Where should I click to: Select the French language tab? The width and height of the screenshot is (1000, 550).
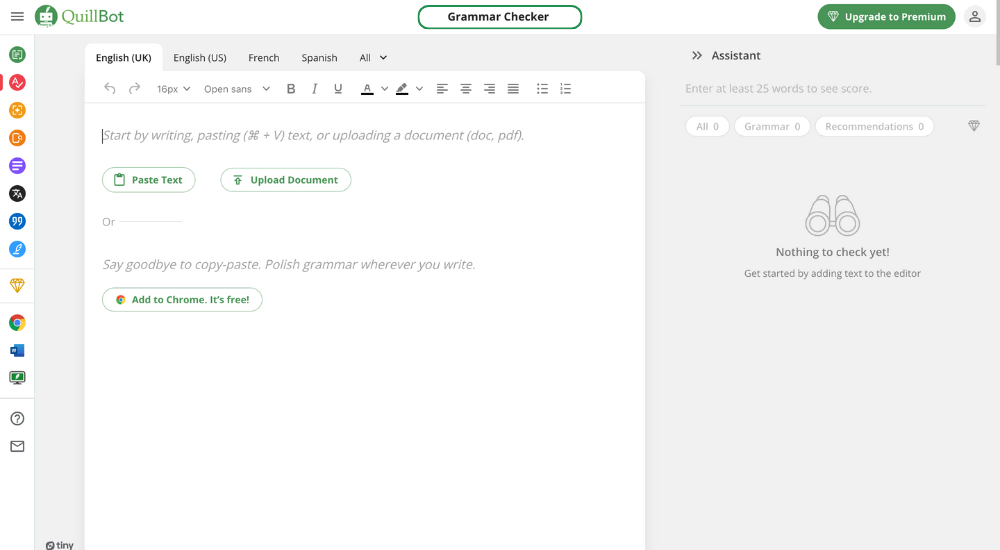pyautogui.click(x=264, y=58)
